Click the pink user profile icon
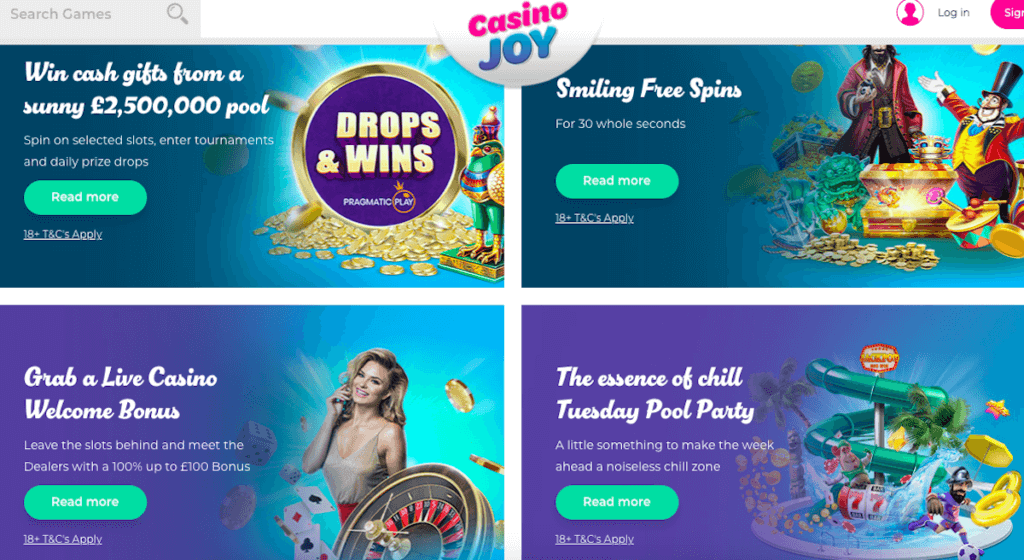Viewport: 1024px width, 560px height. pos(909,12)
